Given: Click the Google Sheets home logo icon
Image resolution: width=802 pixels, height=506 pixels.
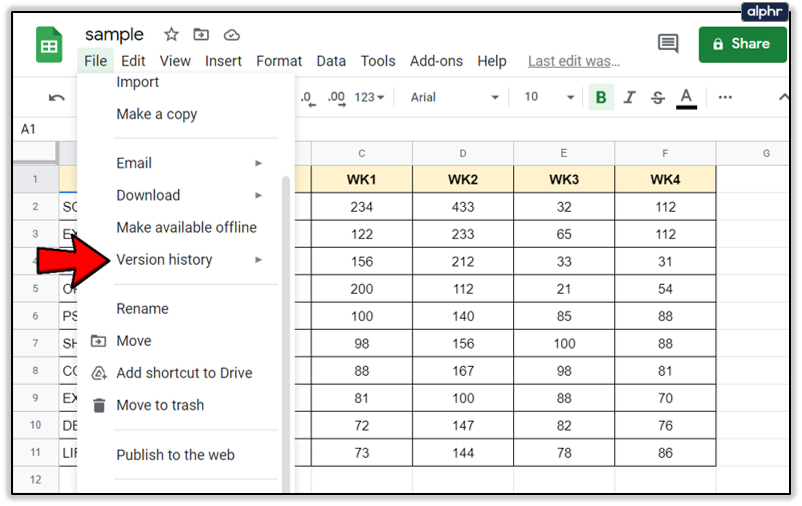Looking at the screenshot, I should coord(49,46).
